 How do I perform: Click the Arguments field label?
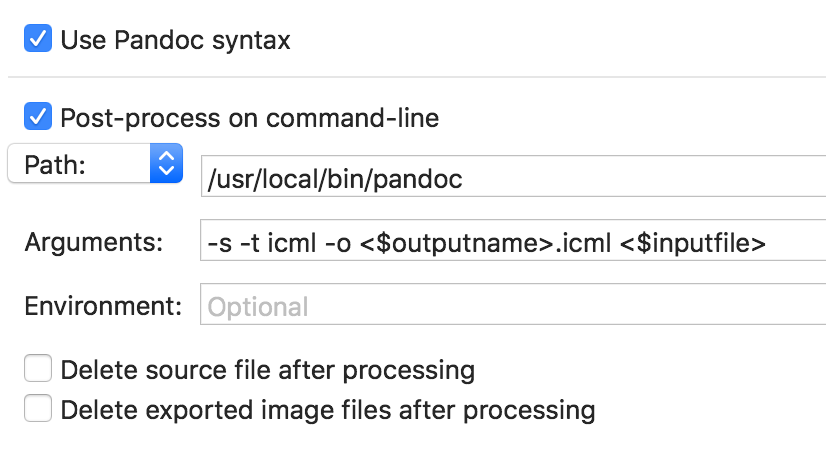94,242
